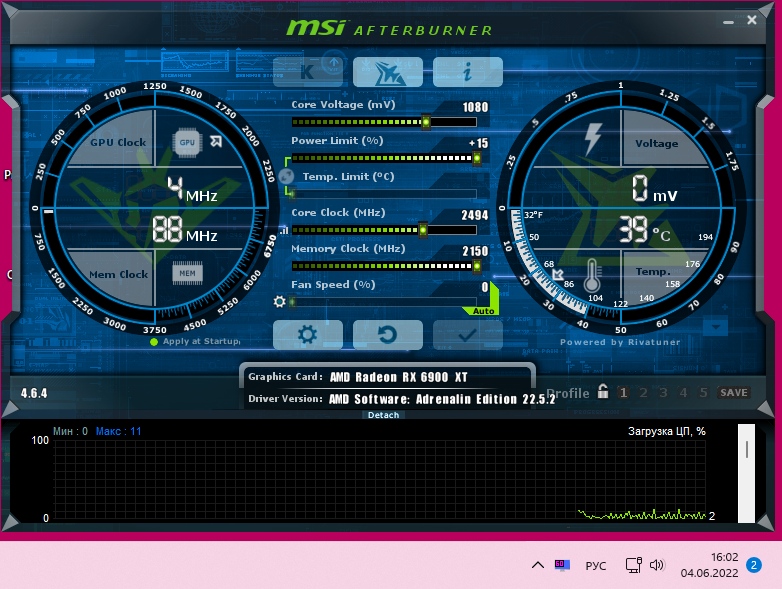Adjust the Core Voltage slider handle
This screenshot has height=589, width=782.
click(425, 122)
